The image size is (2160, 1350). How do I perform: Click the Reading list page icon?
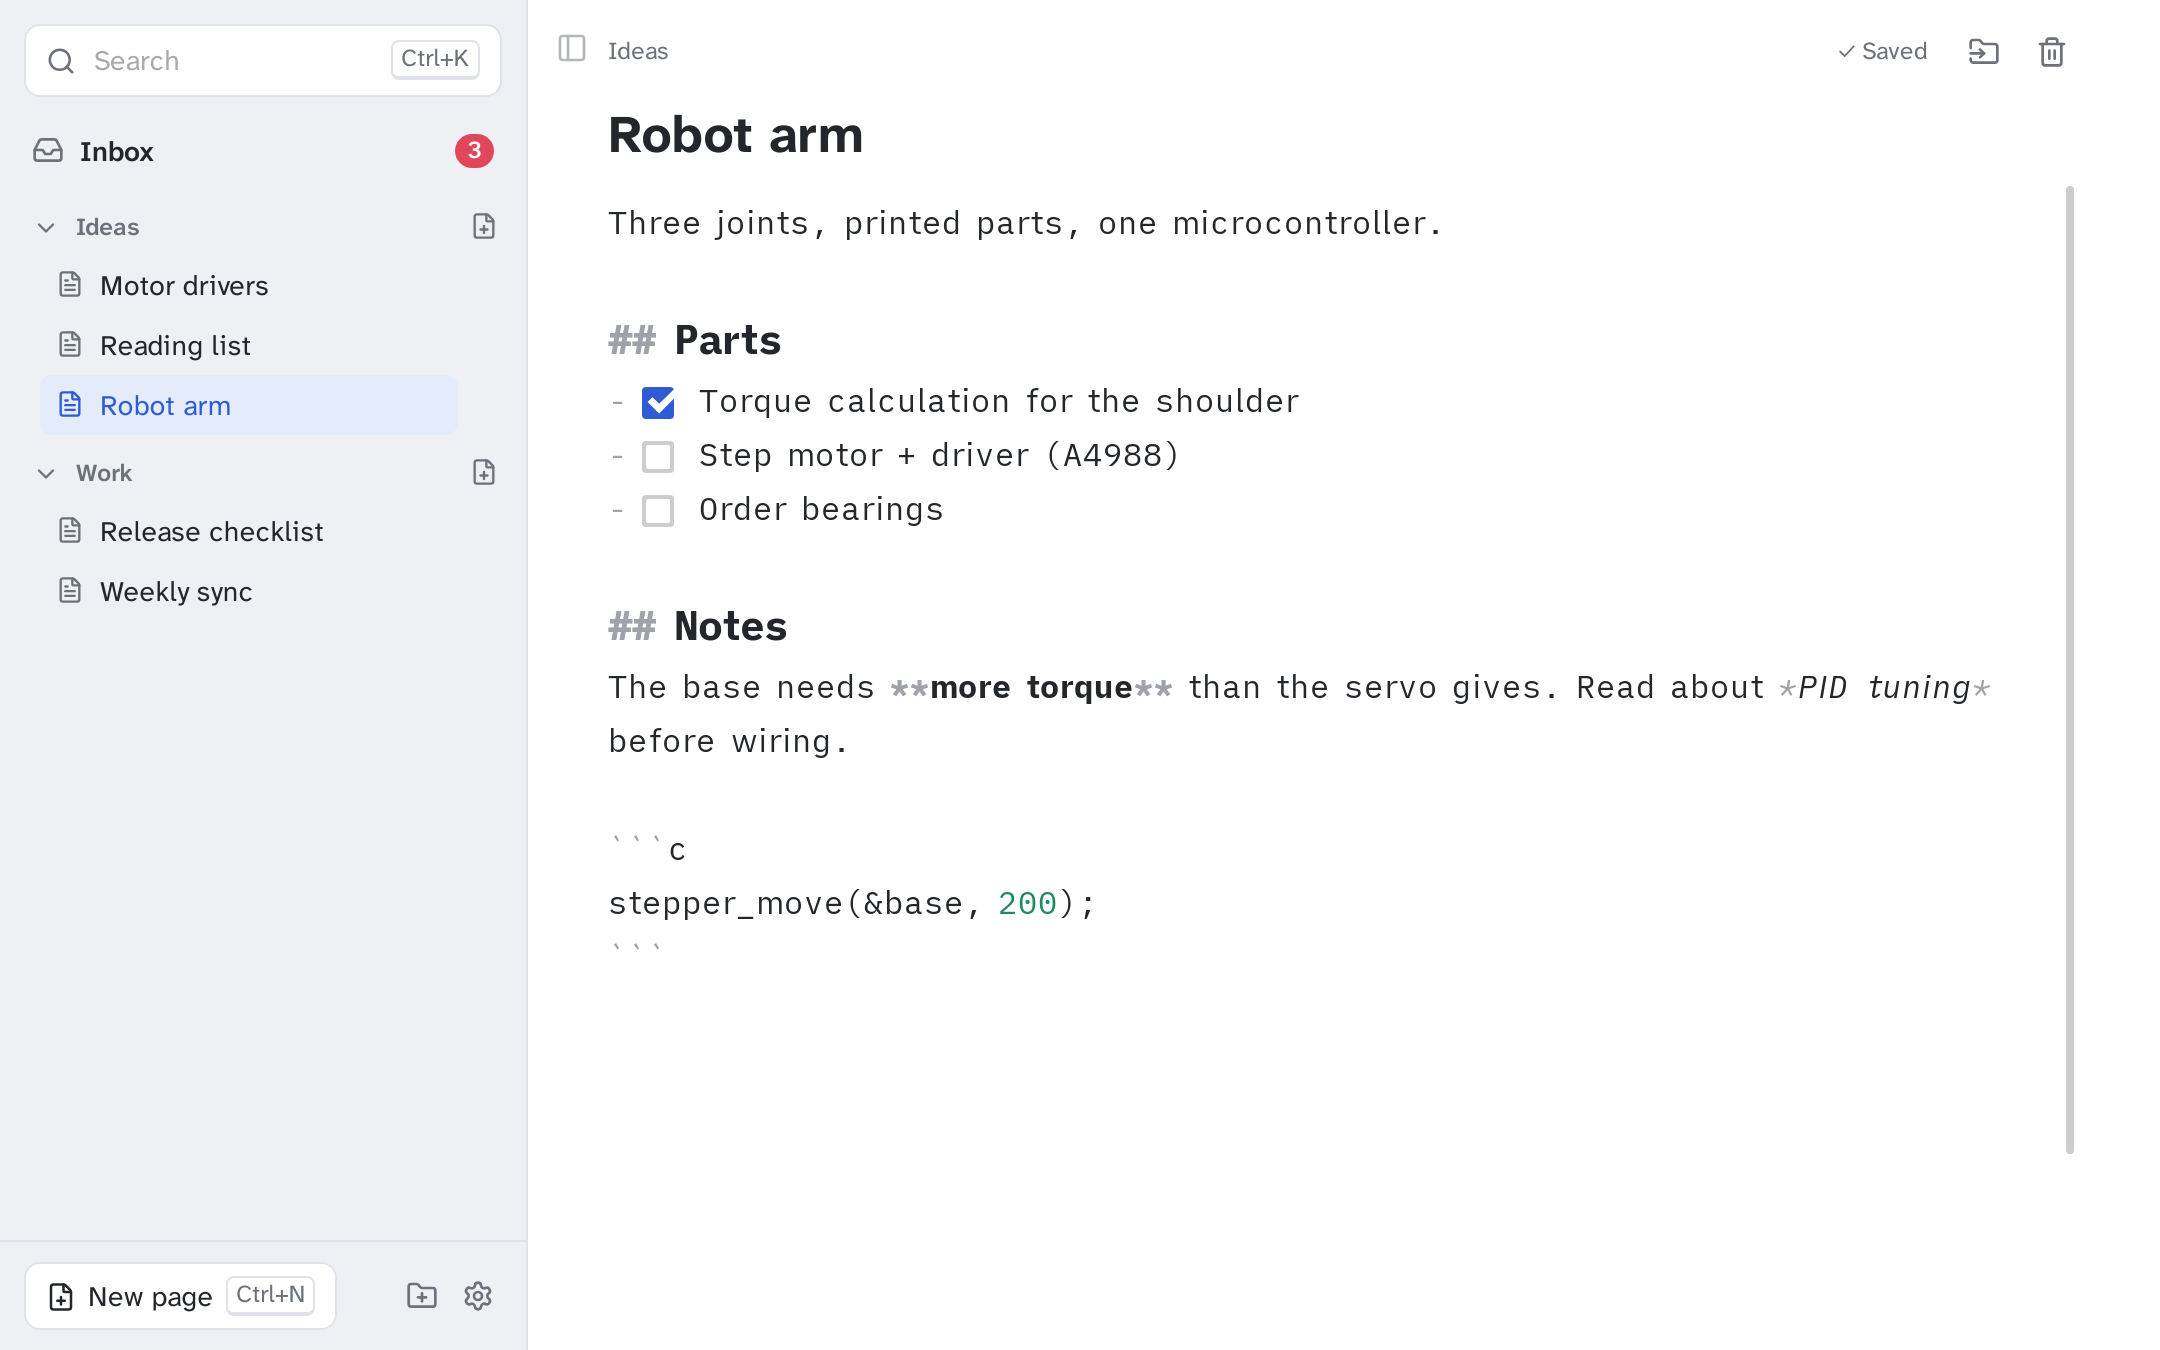pos(70,345)
